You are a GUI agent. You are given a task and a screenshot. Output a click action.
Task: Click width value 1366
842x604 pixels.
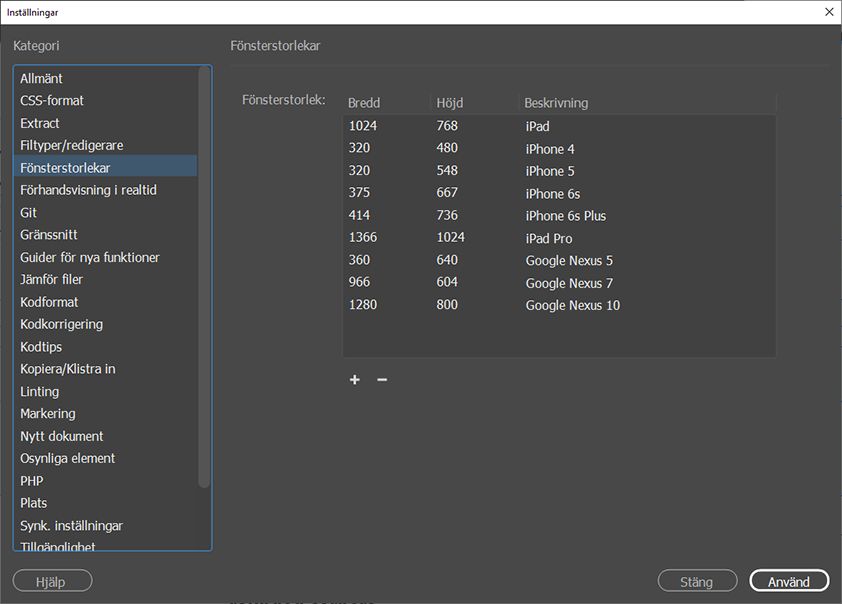[x=362, y=237]
